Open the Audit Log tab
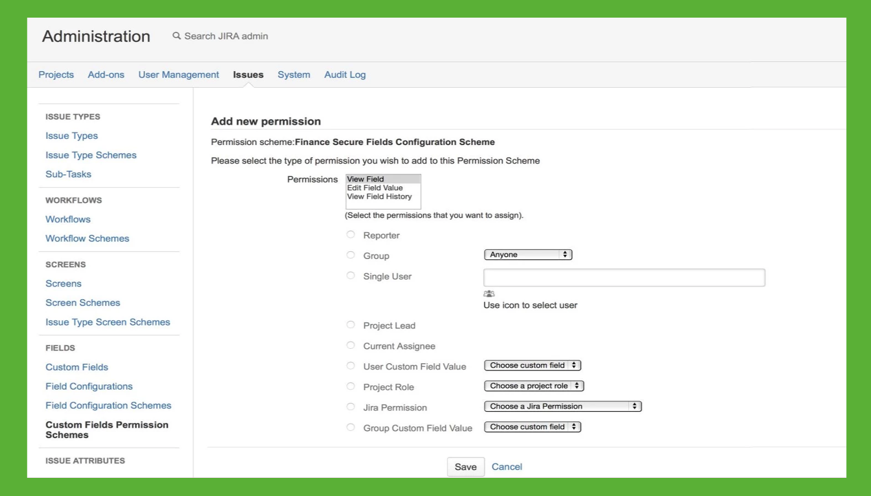Image resolution: width=871 pixels, height=496 pixels. 344,75
